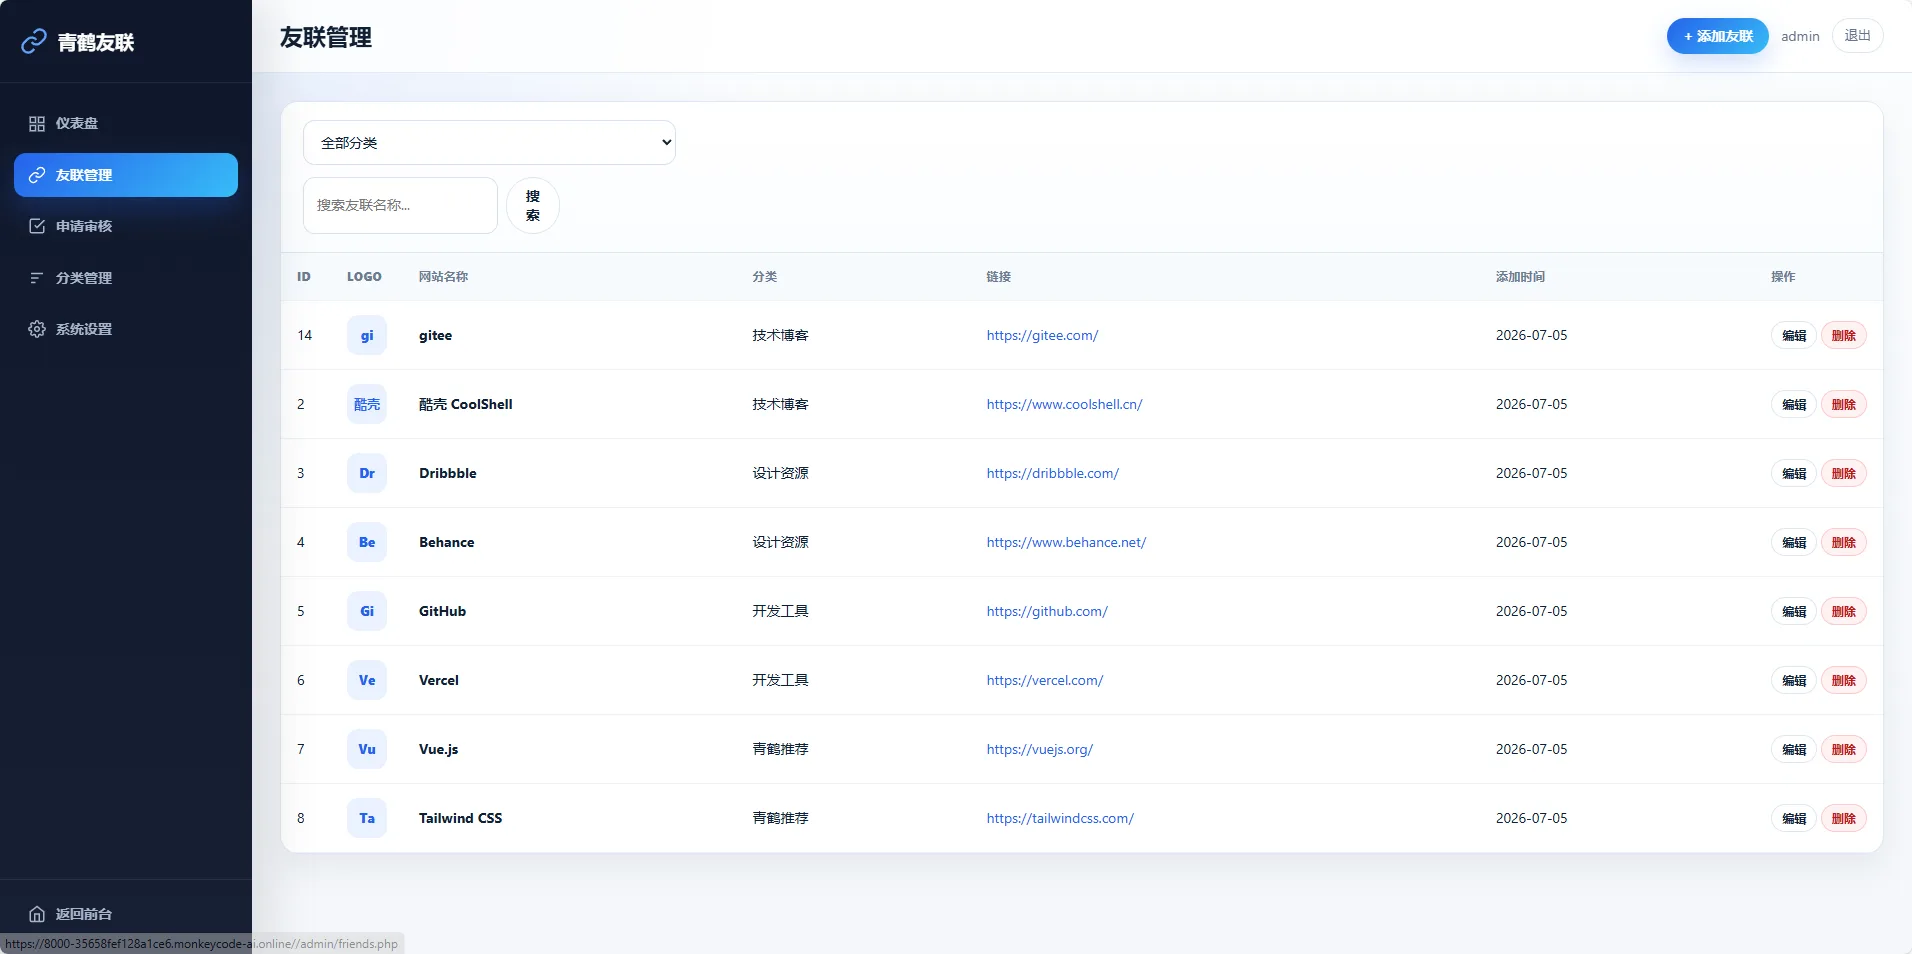Click the admin username text
1912x954 pixels.
(1800, 36)
